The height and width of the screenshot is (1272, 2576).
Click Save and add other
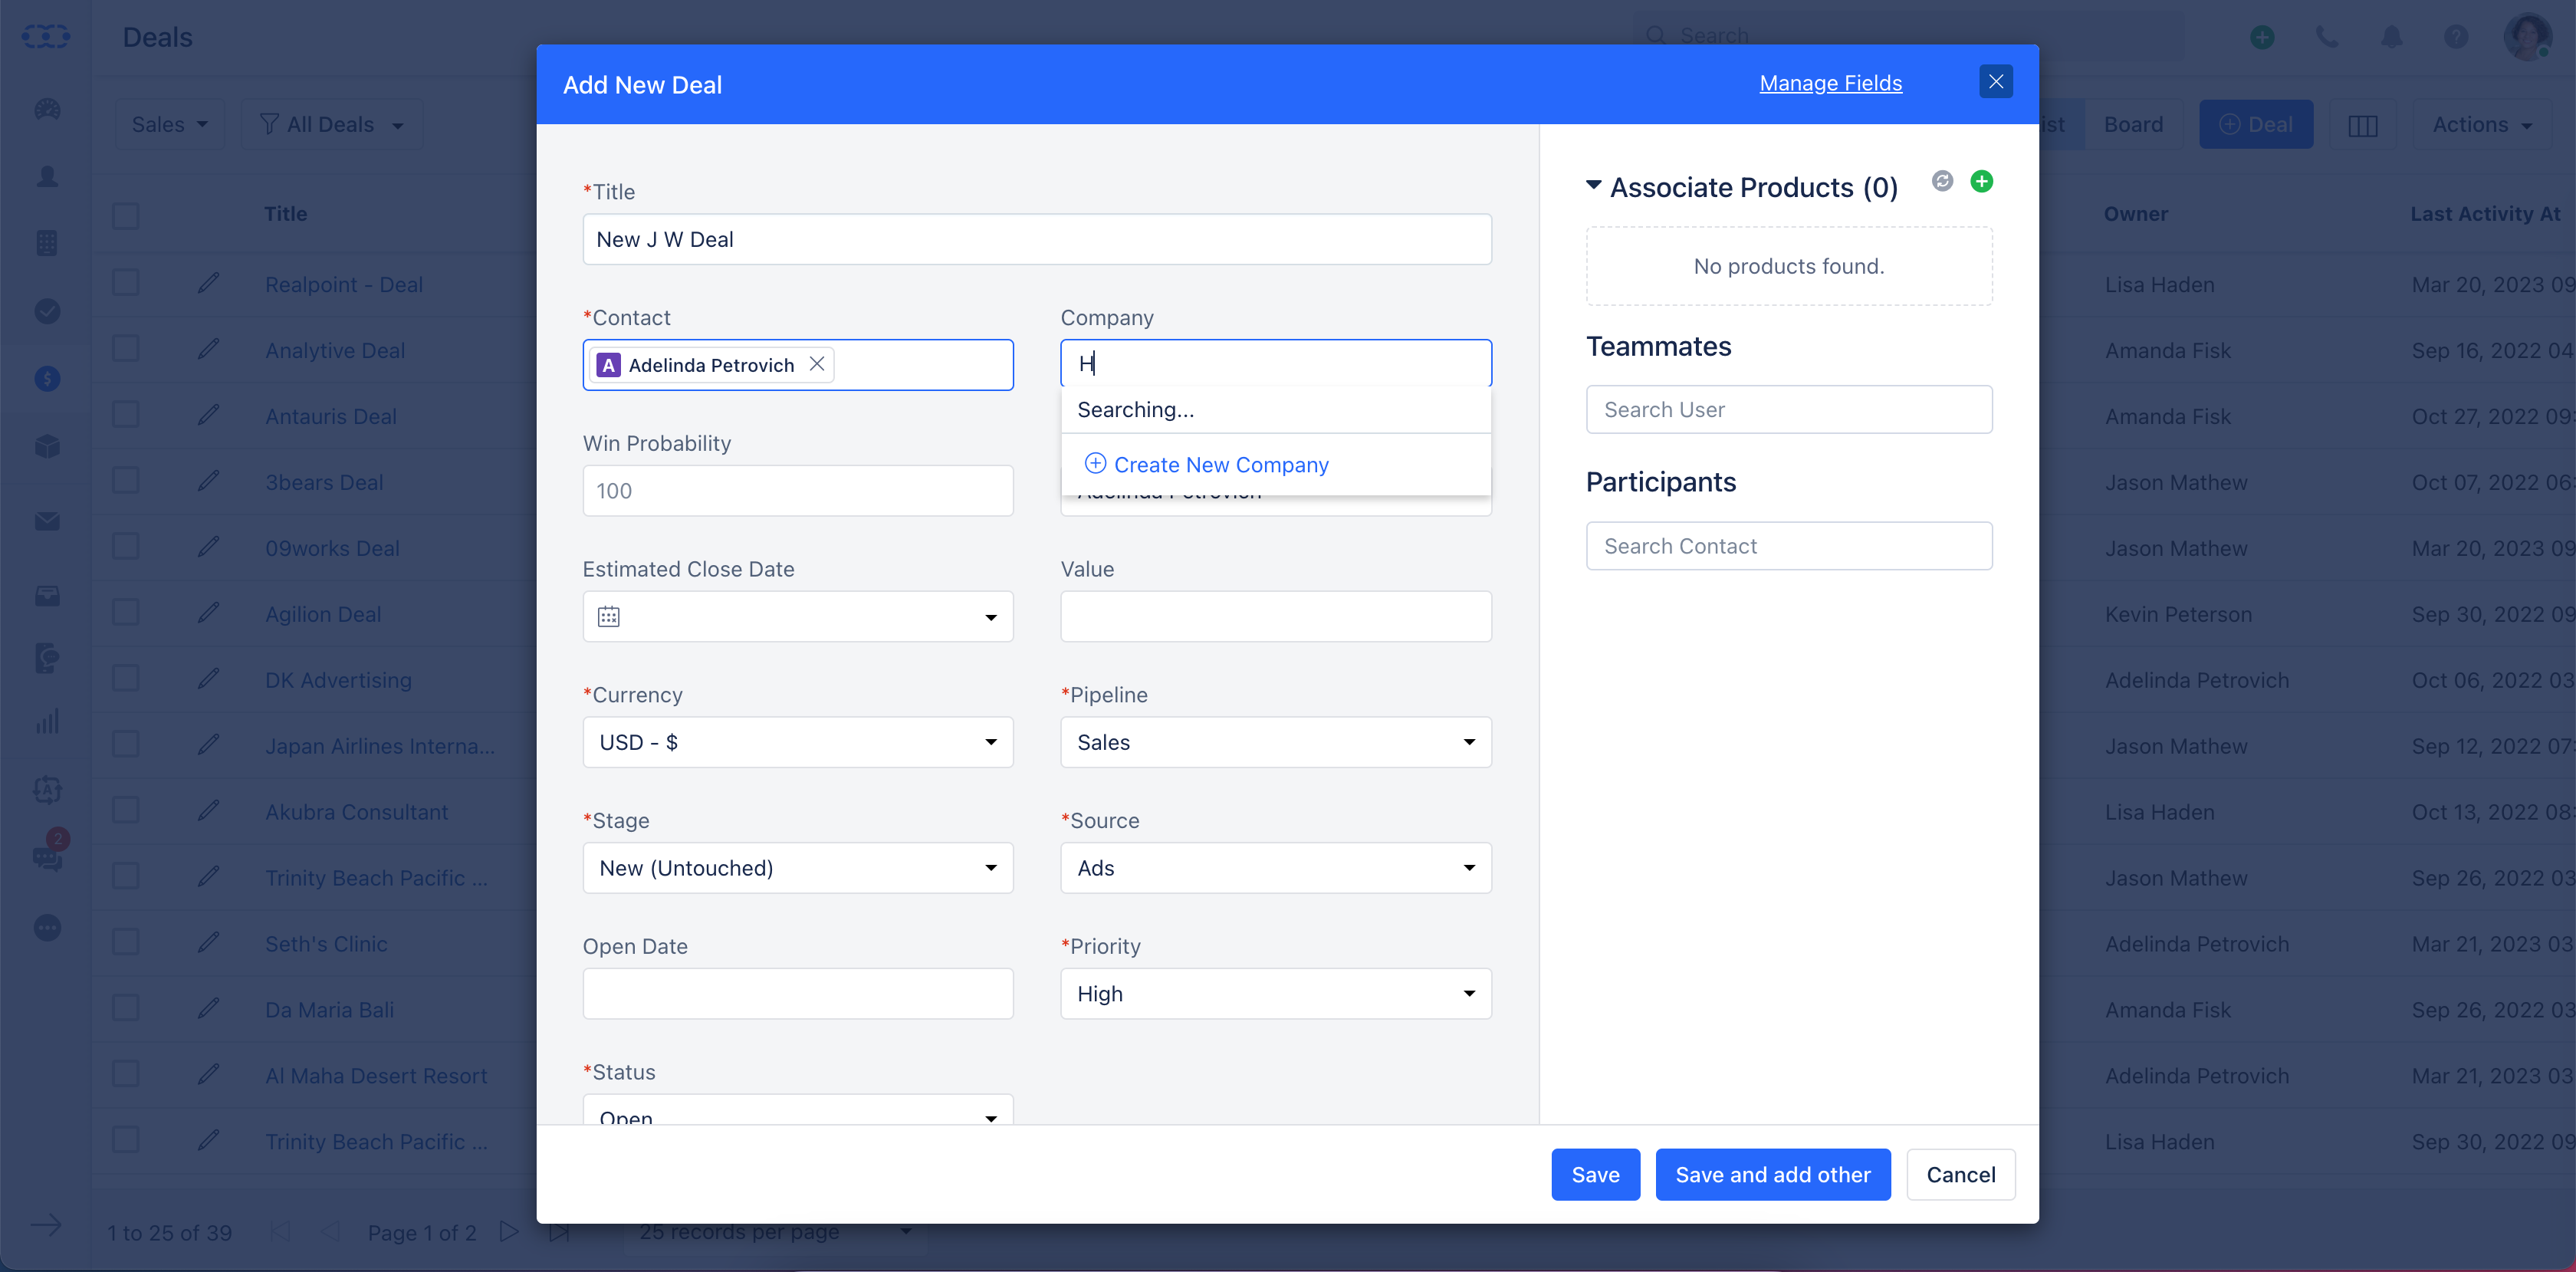(1773, 1174)
